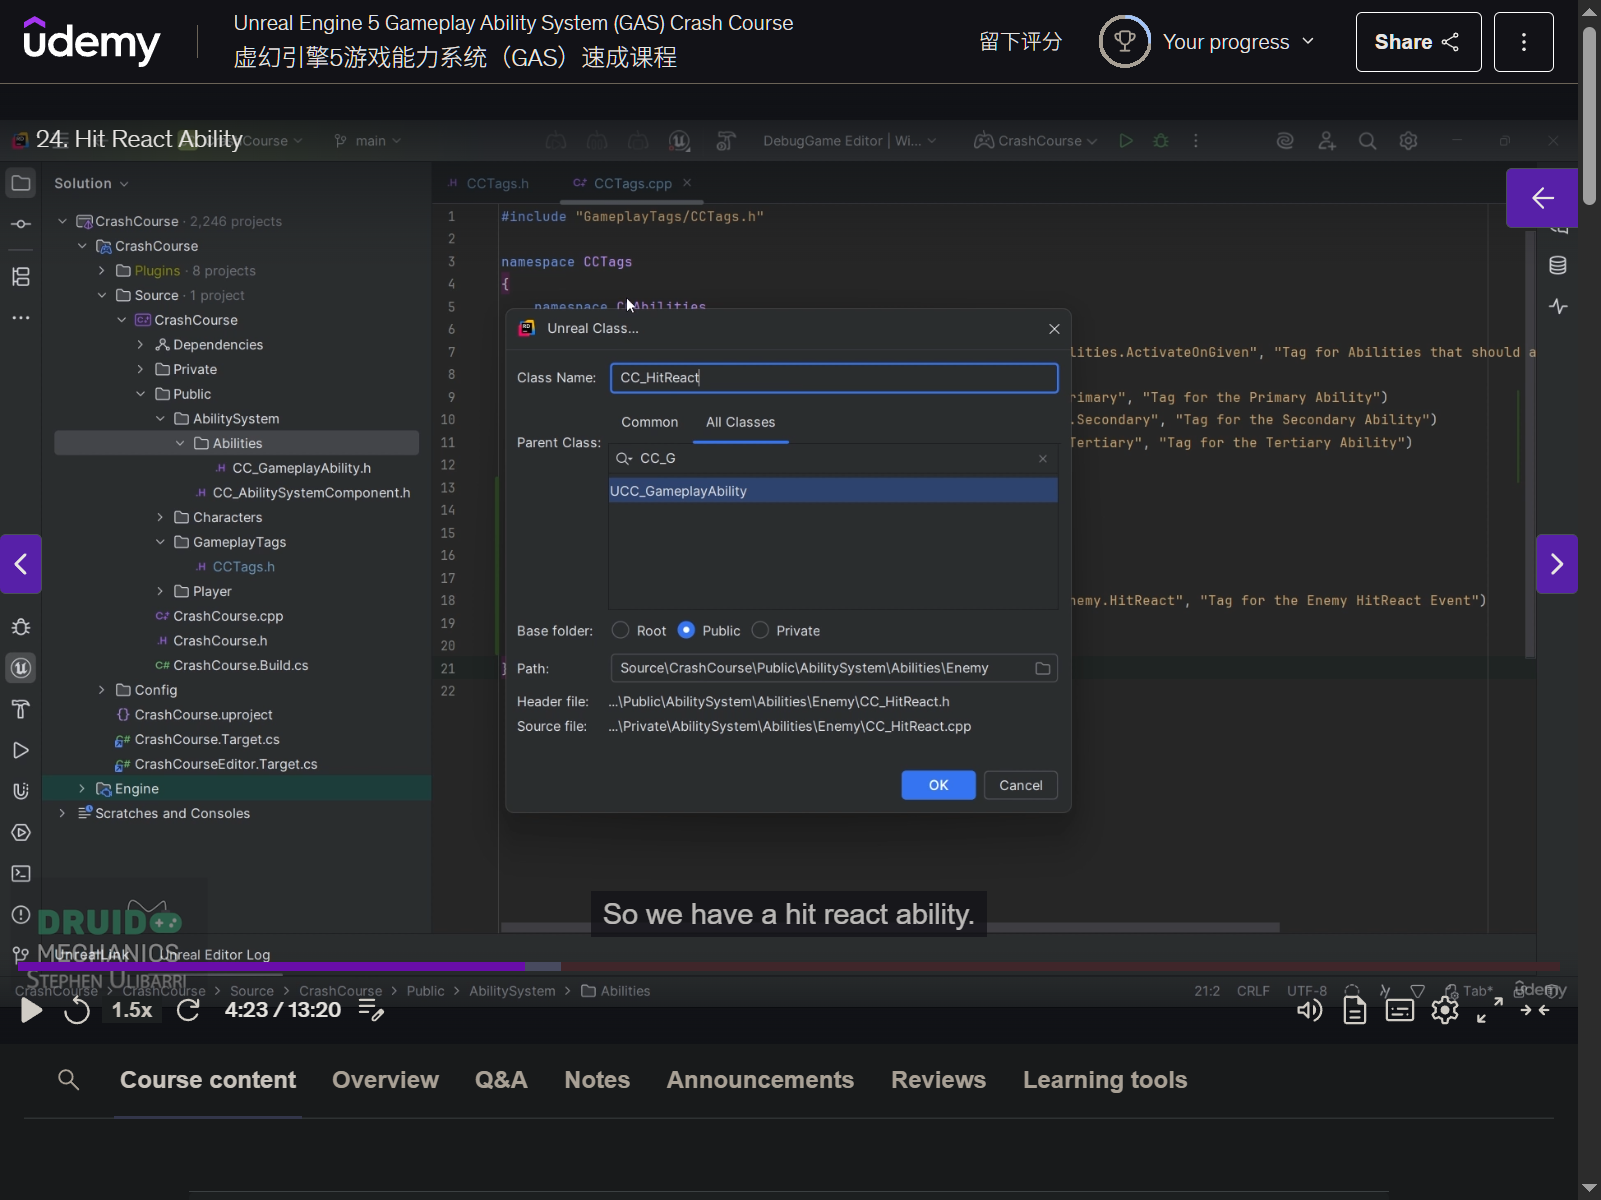This screenshot has width=1601, height=1200.
Task: Switch to the Q&A tab
Action: pyautogui.click(x=501, y=1080)
